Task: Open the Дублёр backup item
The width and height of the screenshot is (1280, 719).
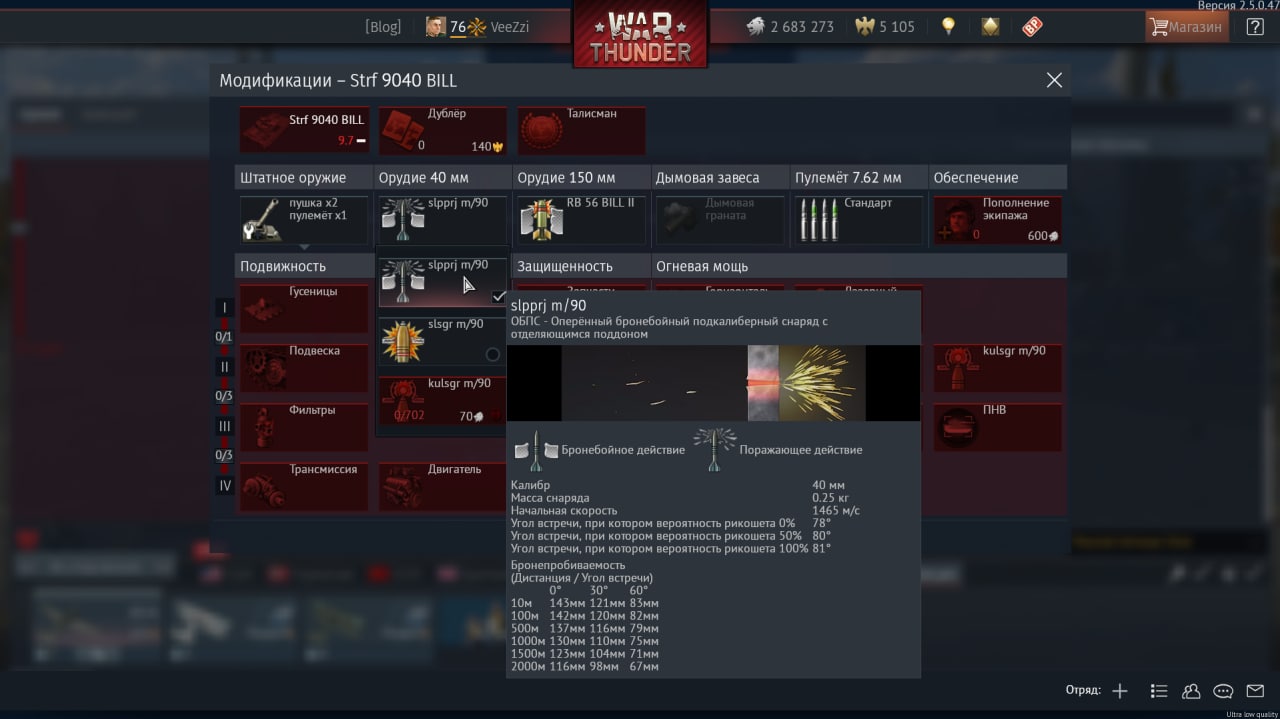Action: [x=442, y=131]
